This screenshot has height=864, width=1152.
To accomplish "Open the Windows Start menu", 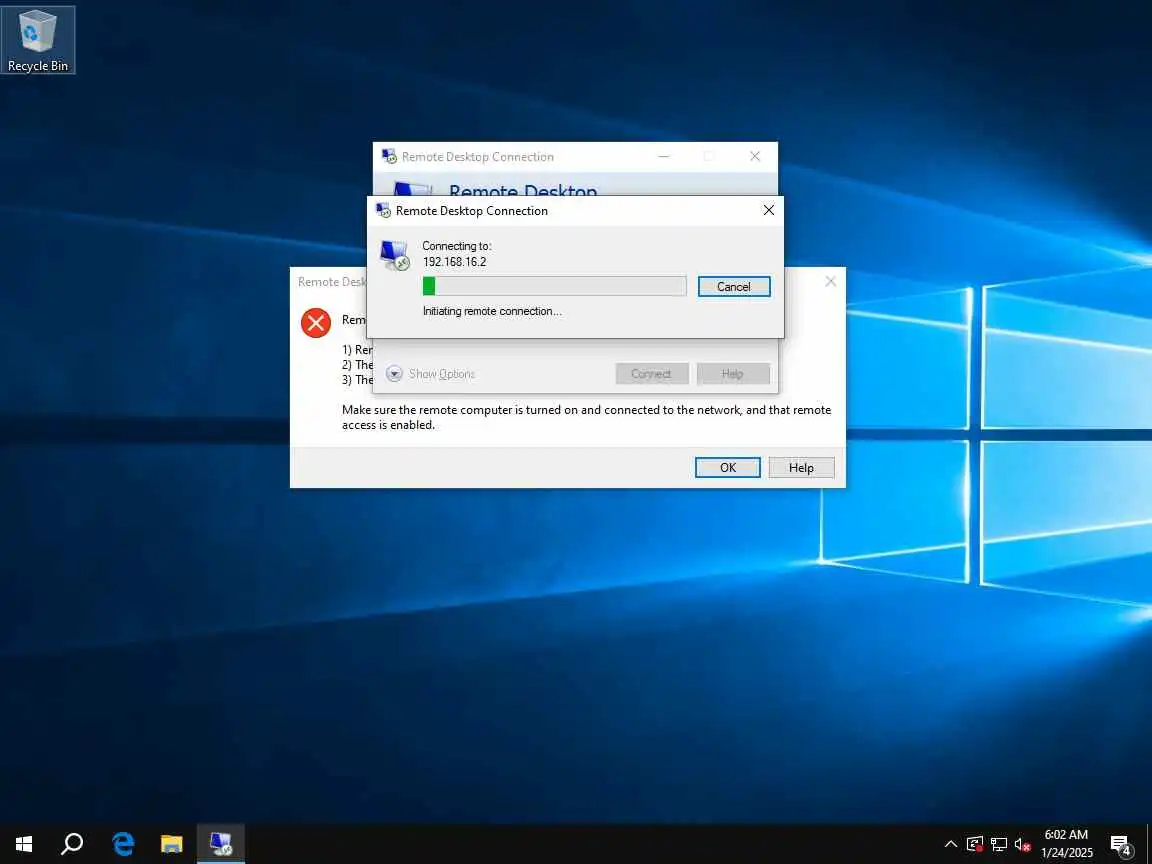I will tap(24, 844).
